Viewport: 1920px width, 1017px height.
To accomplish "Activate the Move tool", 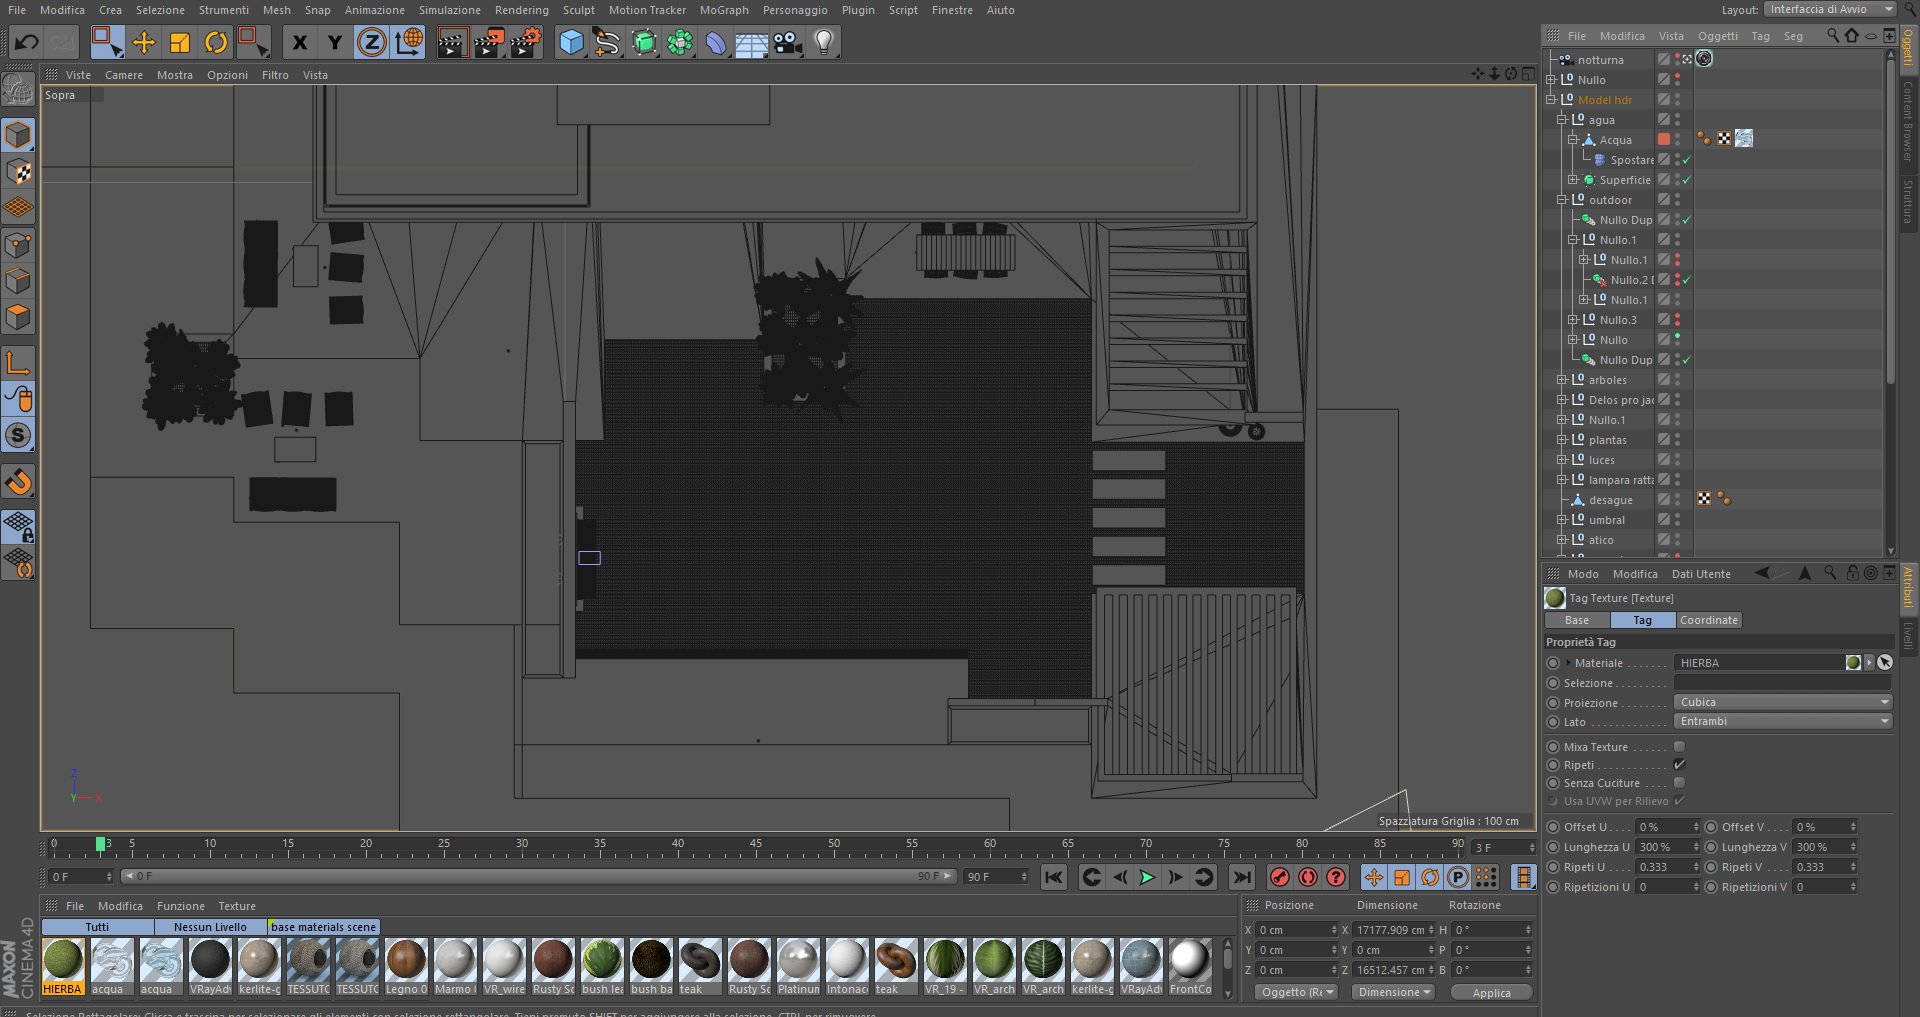I will tap(144, 42).
